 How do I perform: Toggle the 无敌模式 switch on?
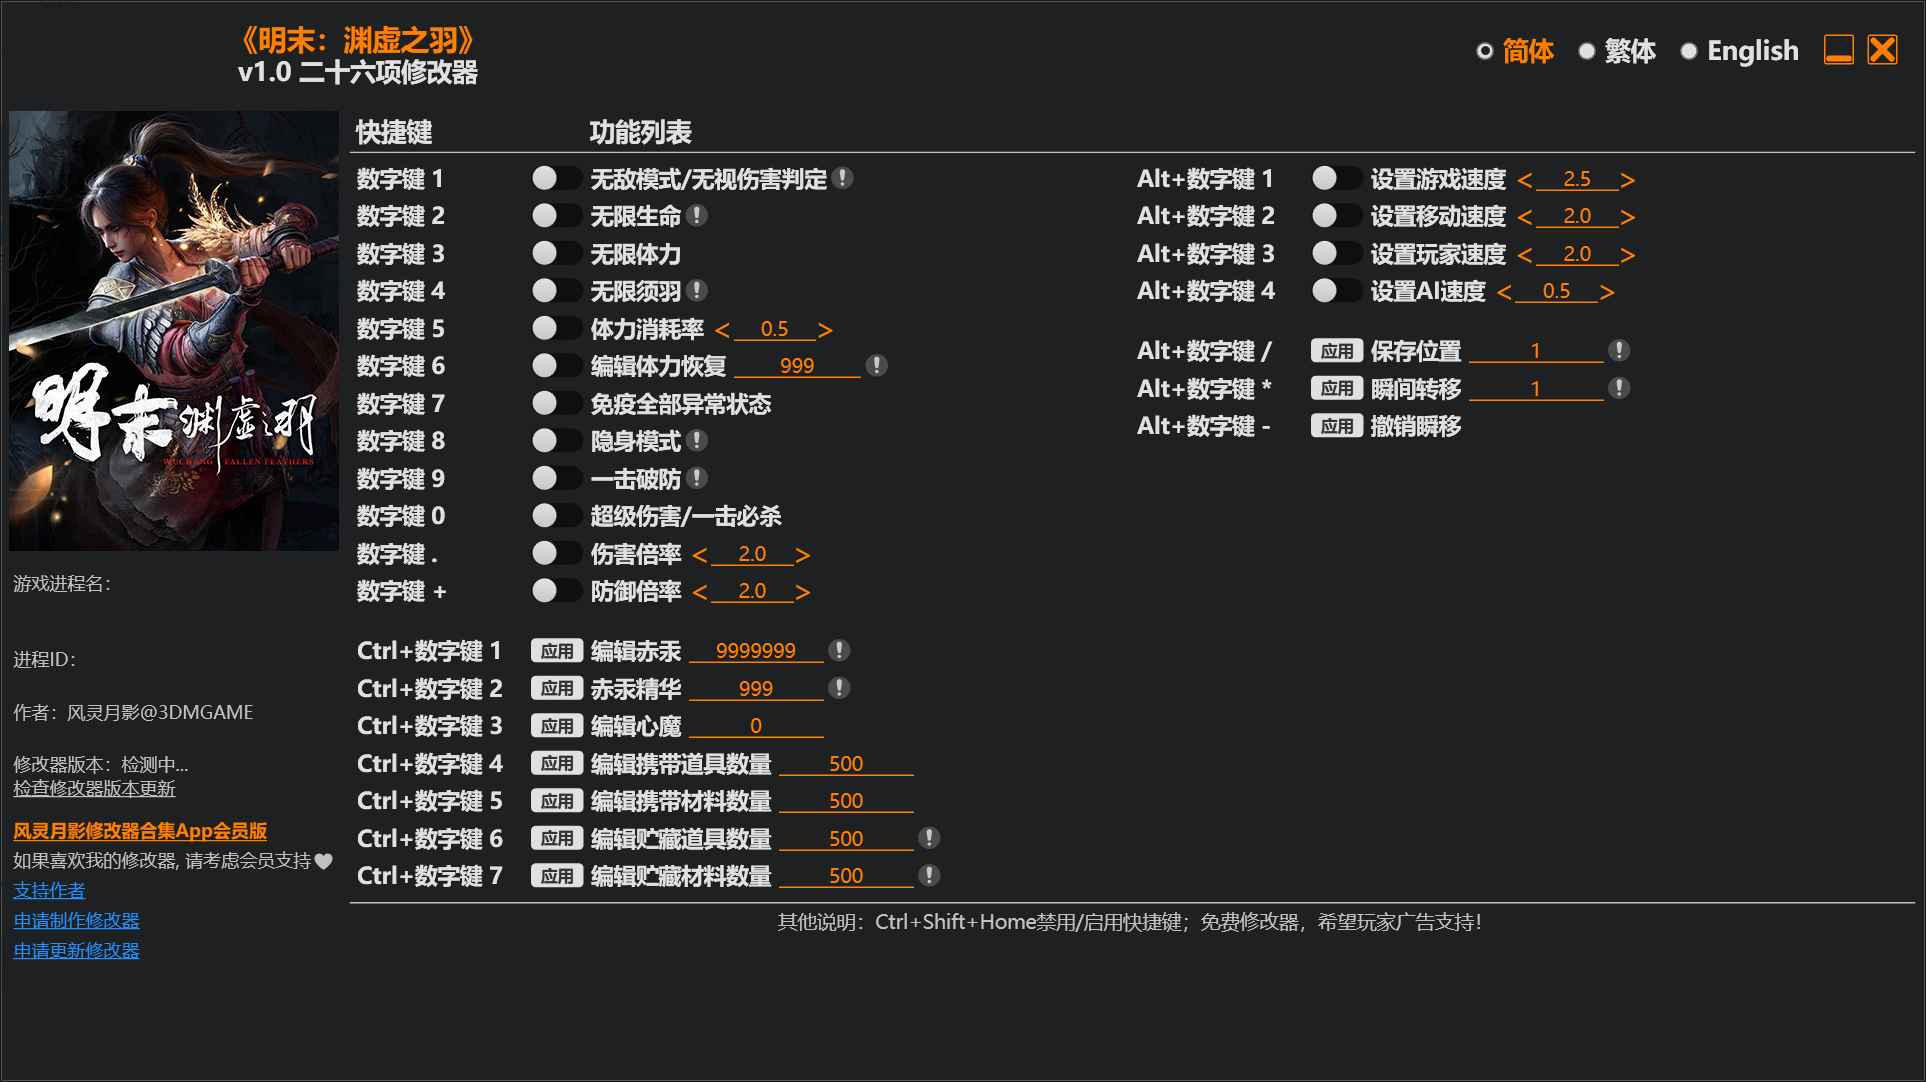point(556,178)
